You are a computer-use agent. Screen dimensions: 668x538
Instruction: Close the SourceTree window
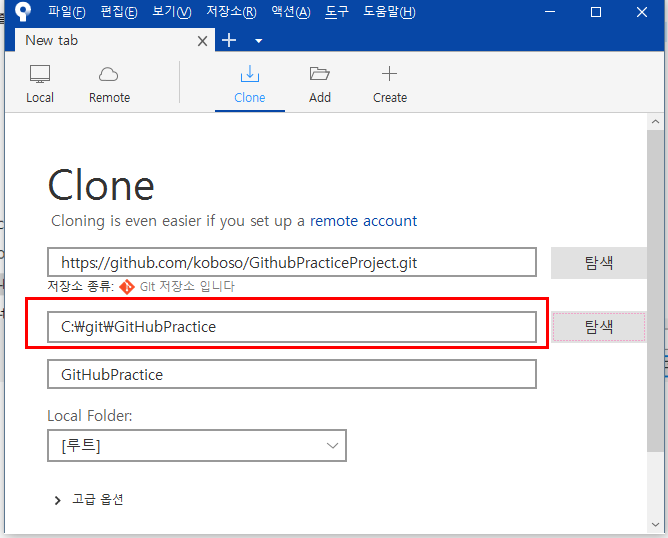(x=642, y=12)
